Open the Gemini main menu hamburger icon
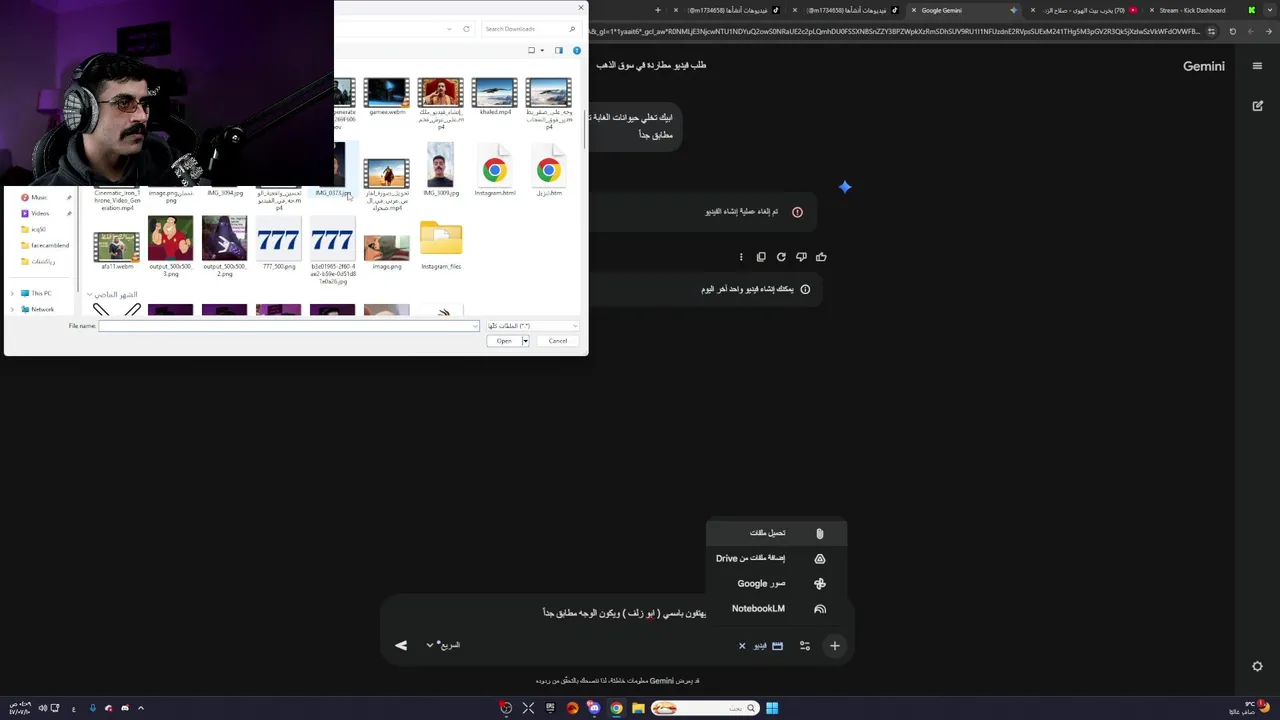Screen dimensions: 1280x720 [1257, 66]
